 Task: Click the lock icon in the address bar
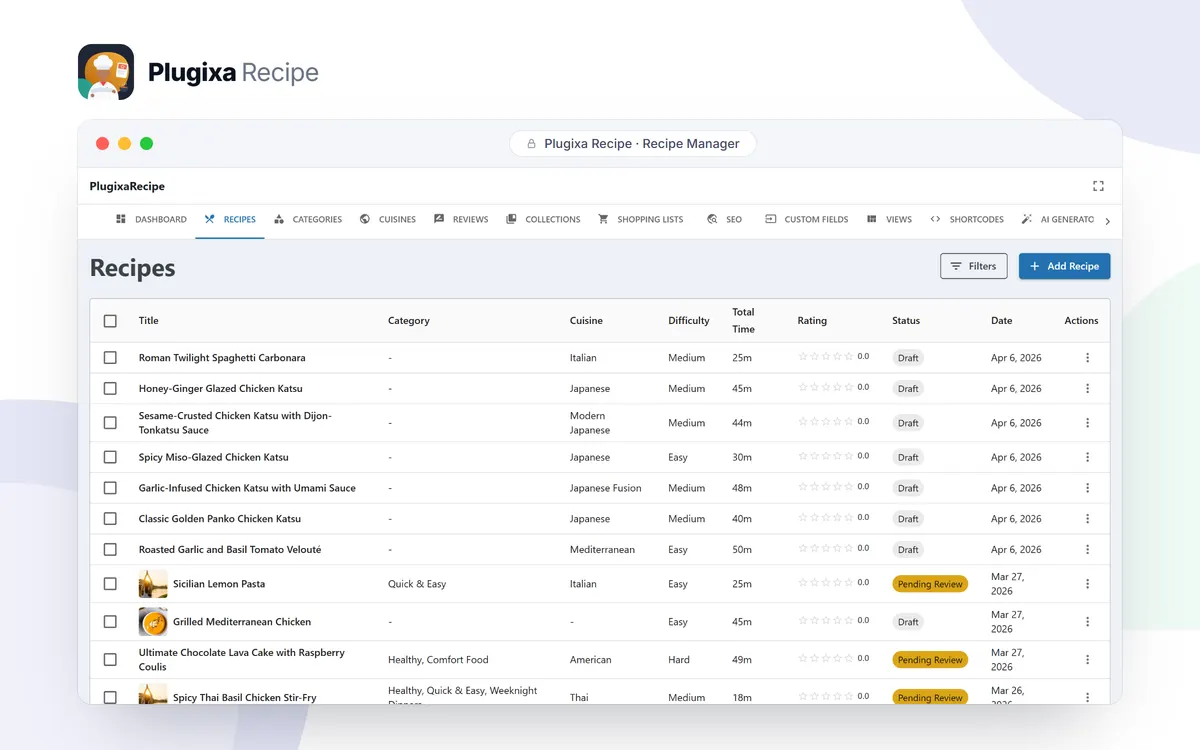pos(531,144)
